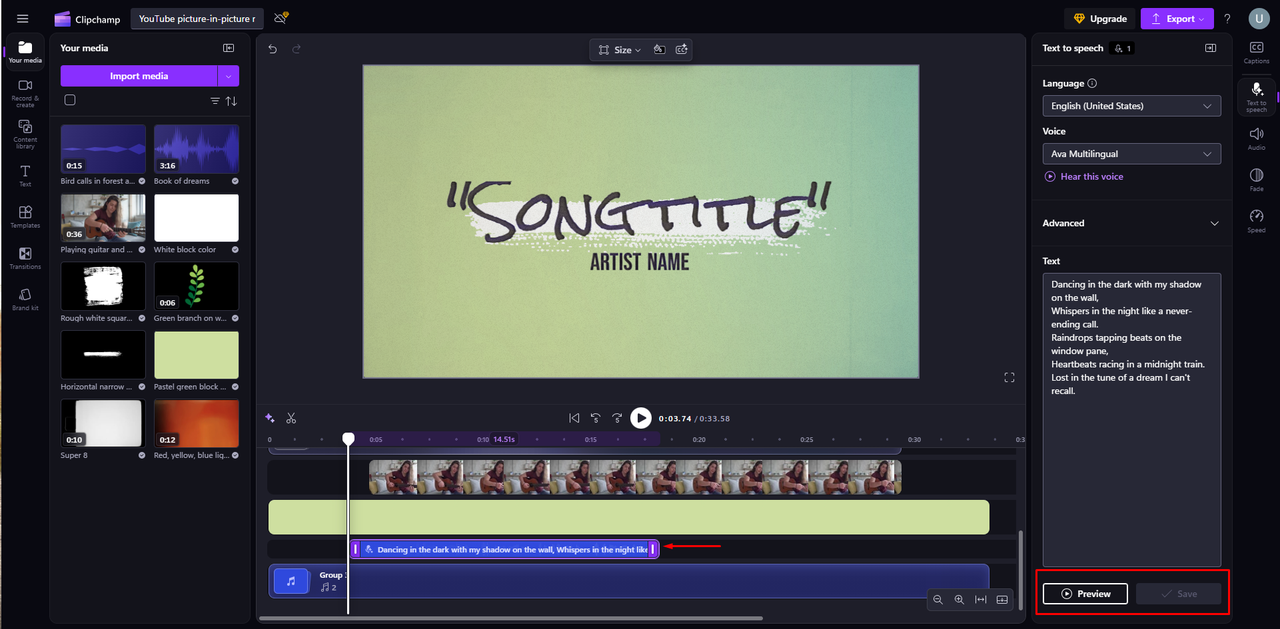The image size is (1280, 629).
Task: Edit the project title field
Action: 197,18
